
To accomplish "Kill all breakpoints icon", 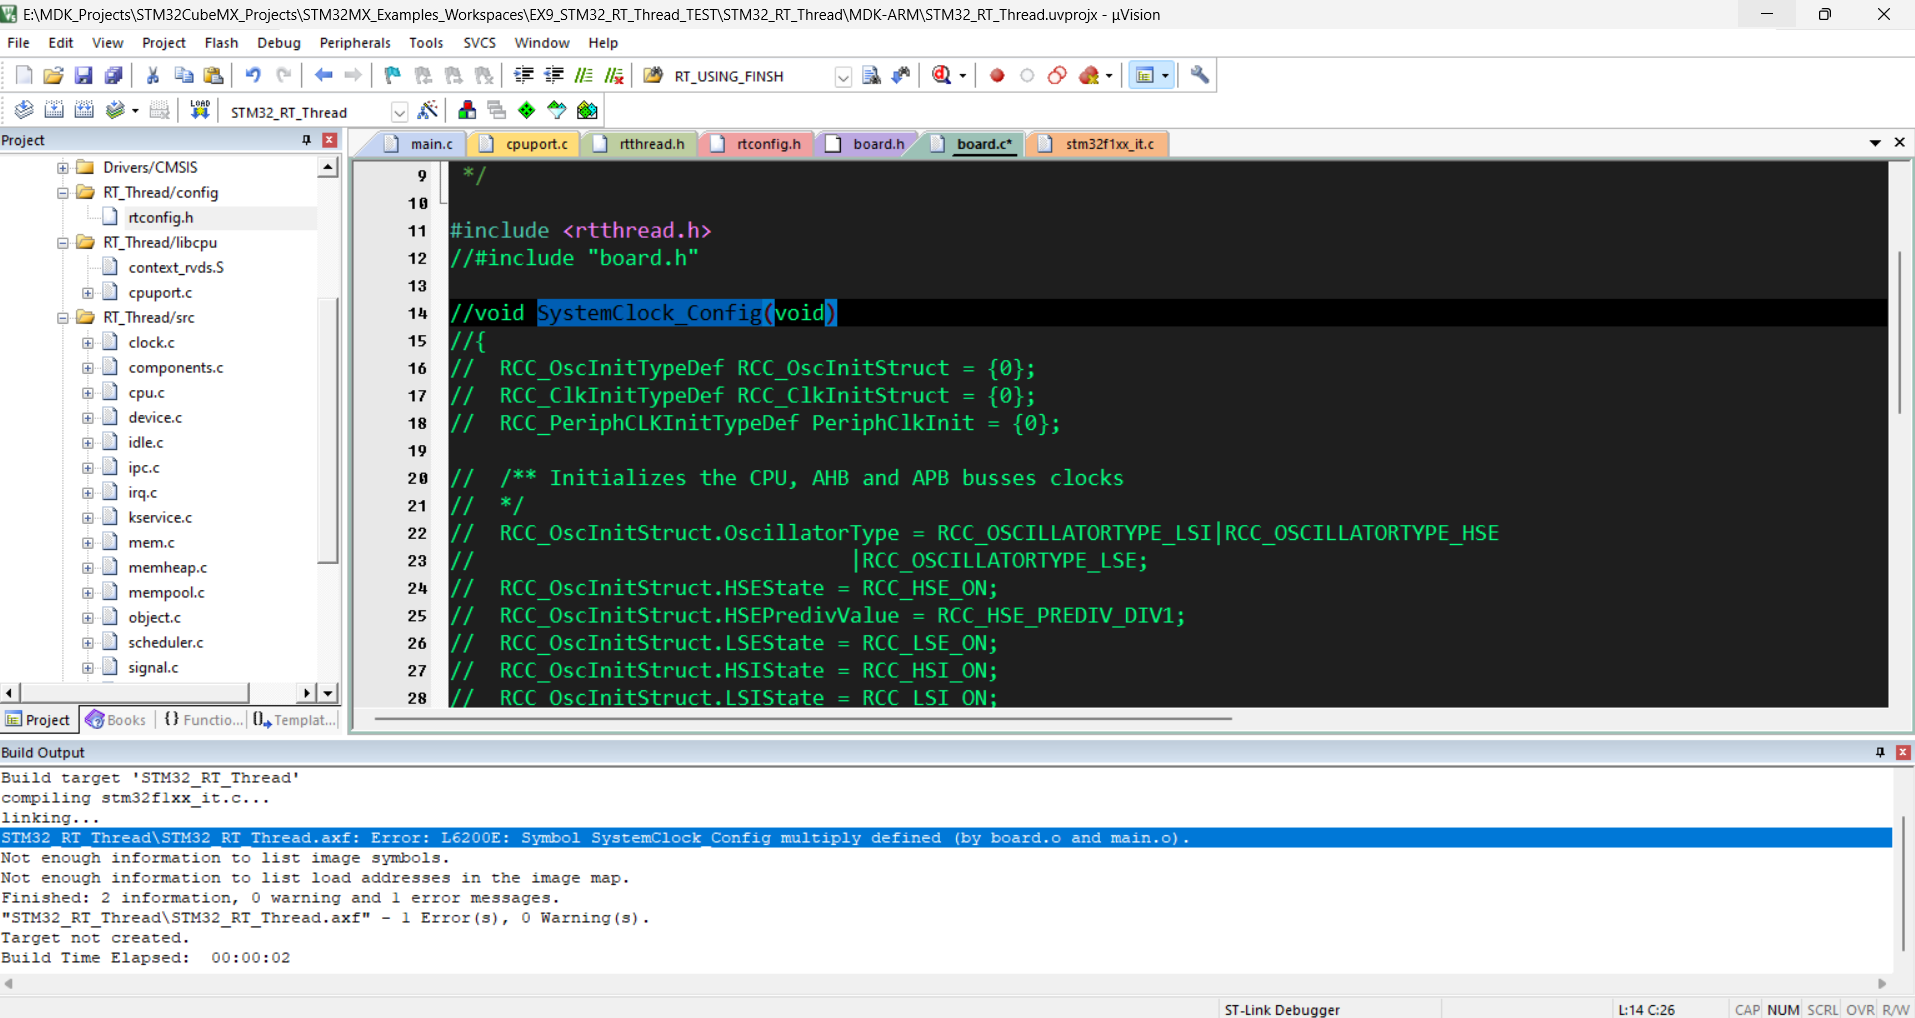I will pyautogui.click(x=1089, y=75).
